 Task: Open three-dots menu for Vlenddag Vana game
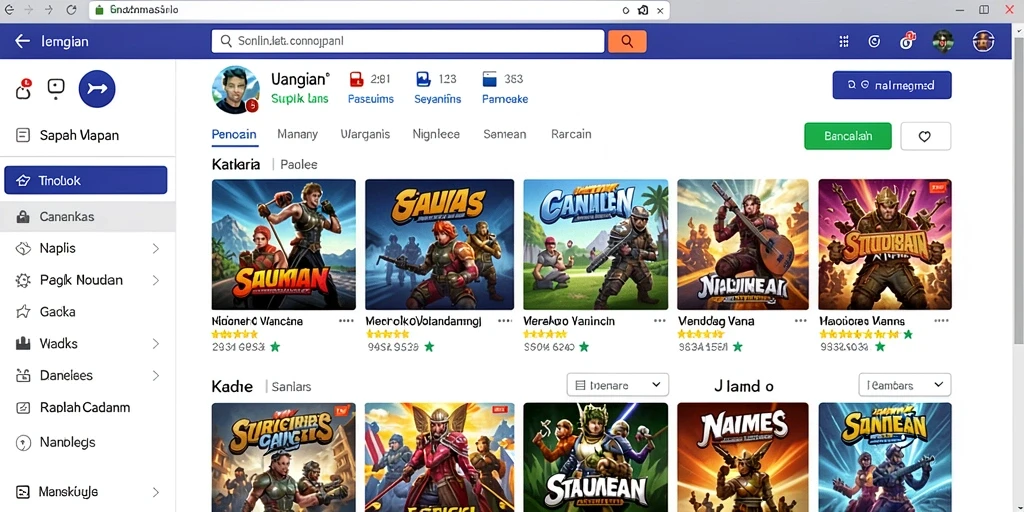pos(800,321)
